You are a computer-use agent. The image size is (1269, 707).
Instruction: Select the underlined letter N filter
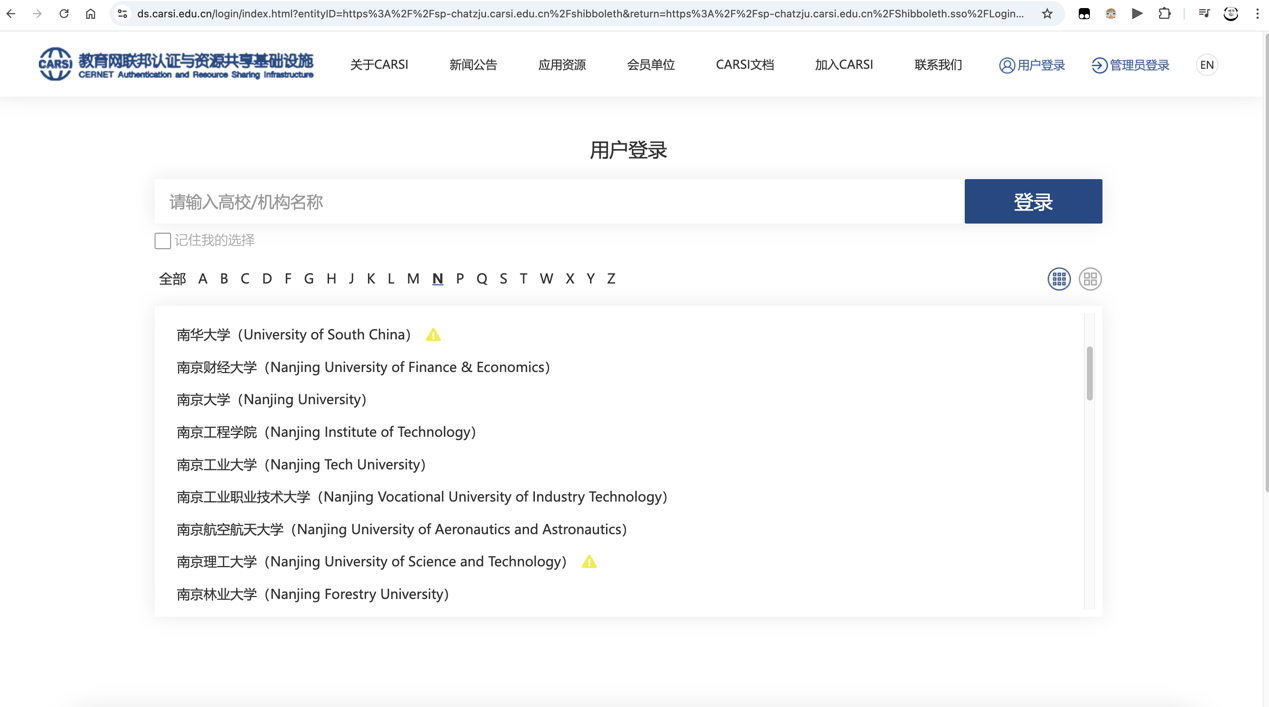tap(438, 279)
